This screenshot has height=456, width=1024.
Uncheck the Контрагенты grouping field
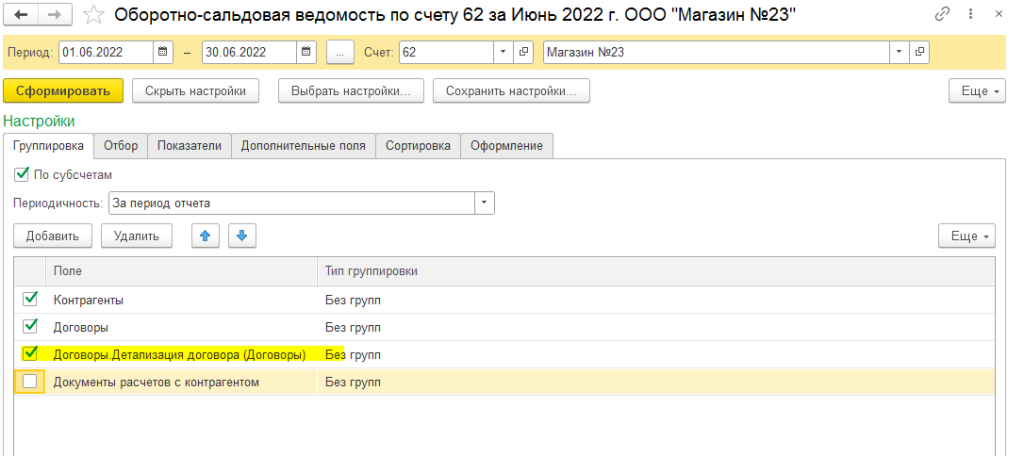pos(29,300)
